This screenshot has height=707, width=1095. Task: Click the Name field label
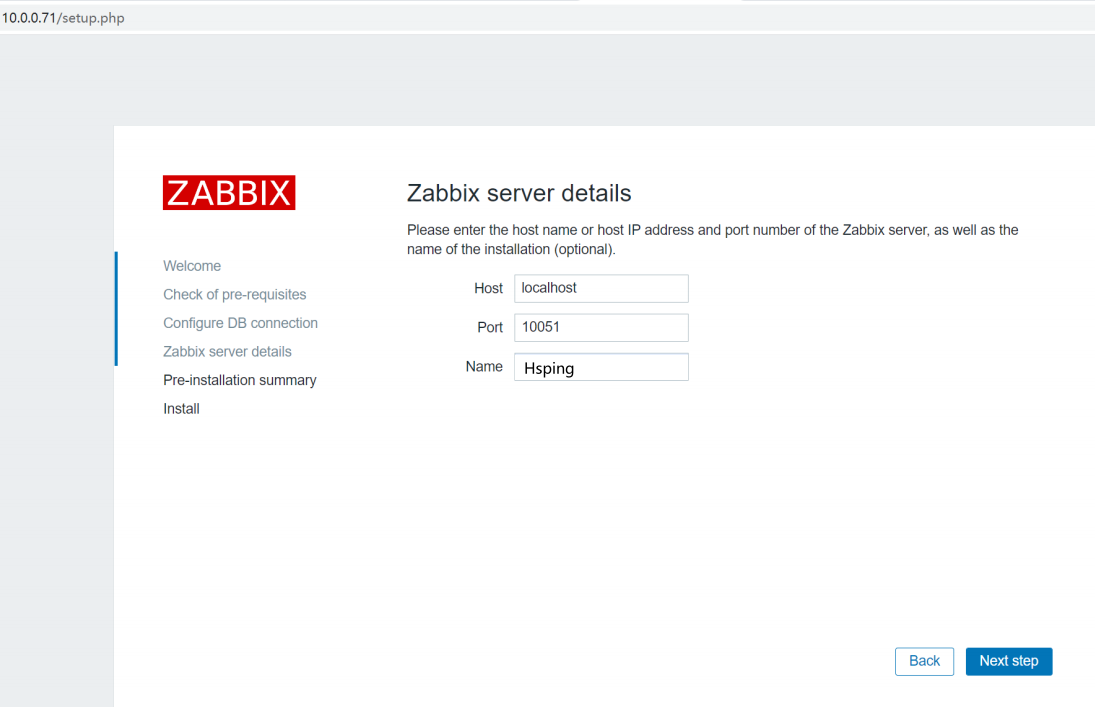pos(484,367)
